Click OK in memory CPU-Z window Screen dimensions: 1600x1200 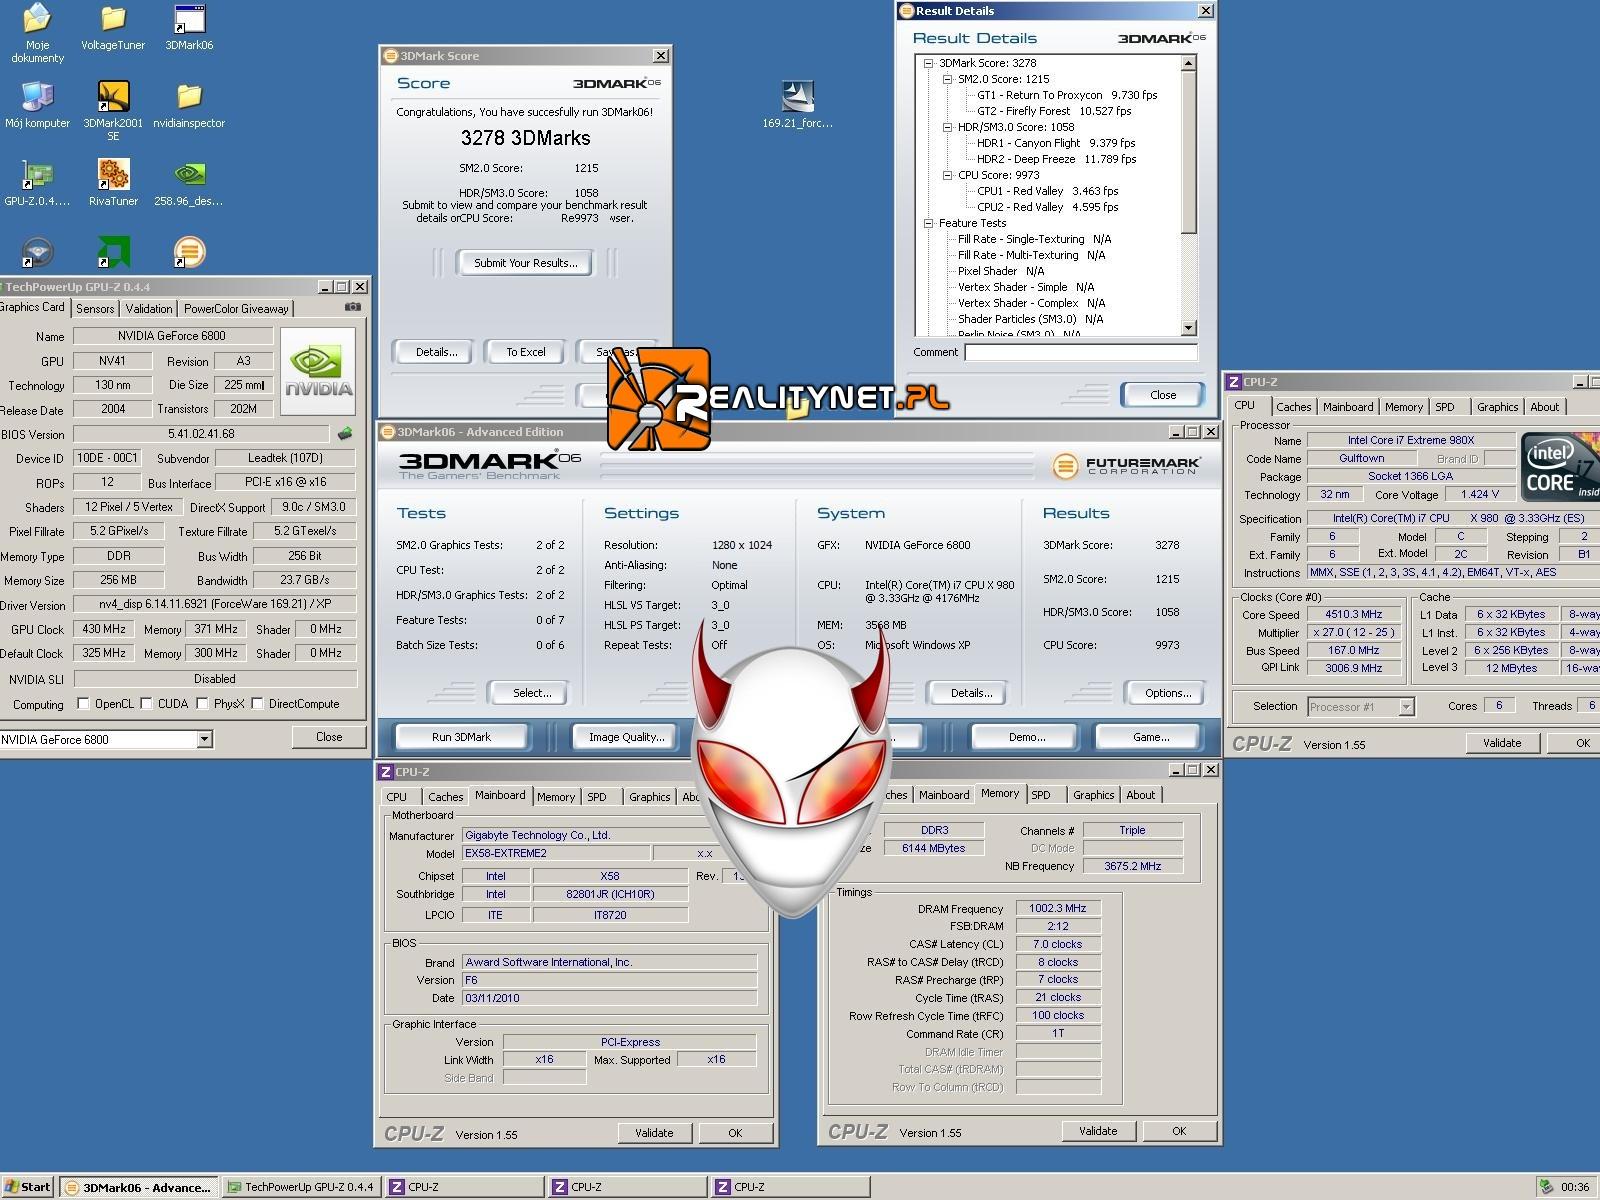click(1179, 1131)
